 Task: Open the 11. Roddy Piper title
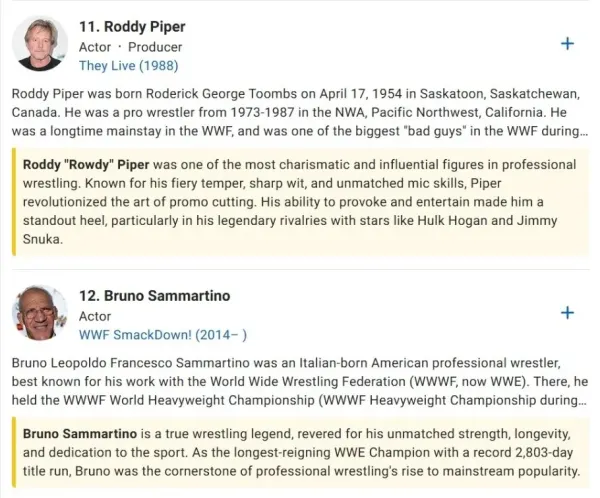click(x=132, y=26)
